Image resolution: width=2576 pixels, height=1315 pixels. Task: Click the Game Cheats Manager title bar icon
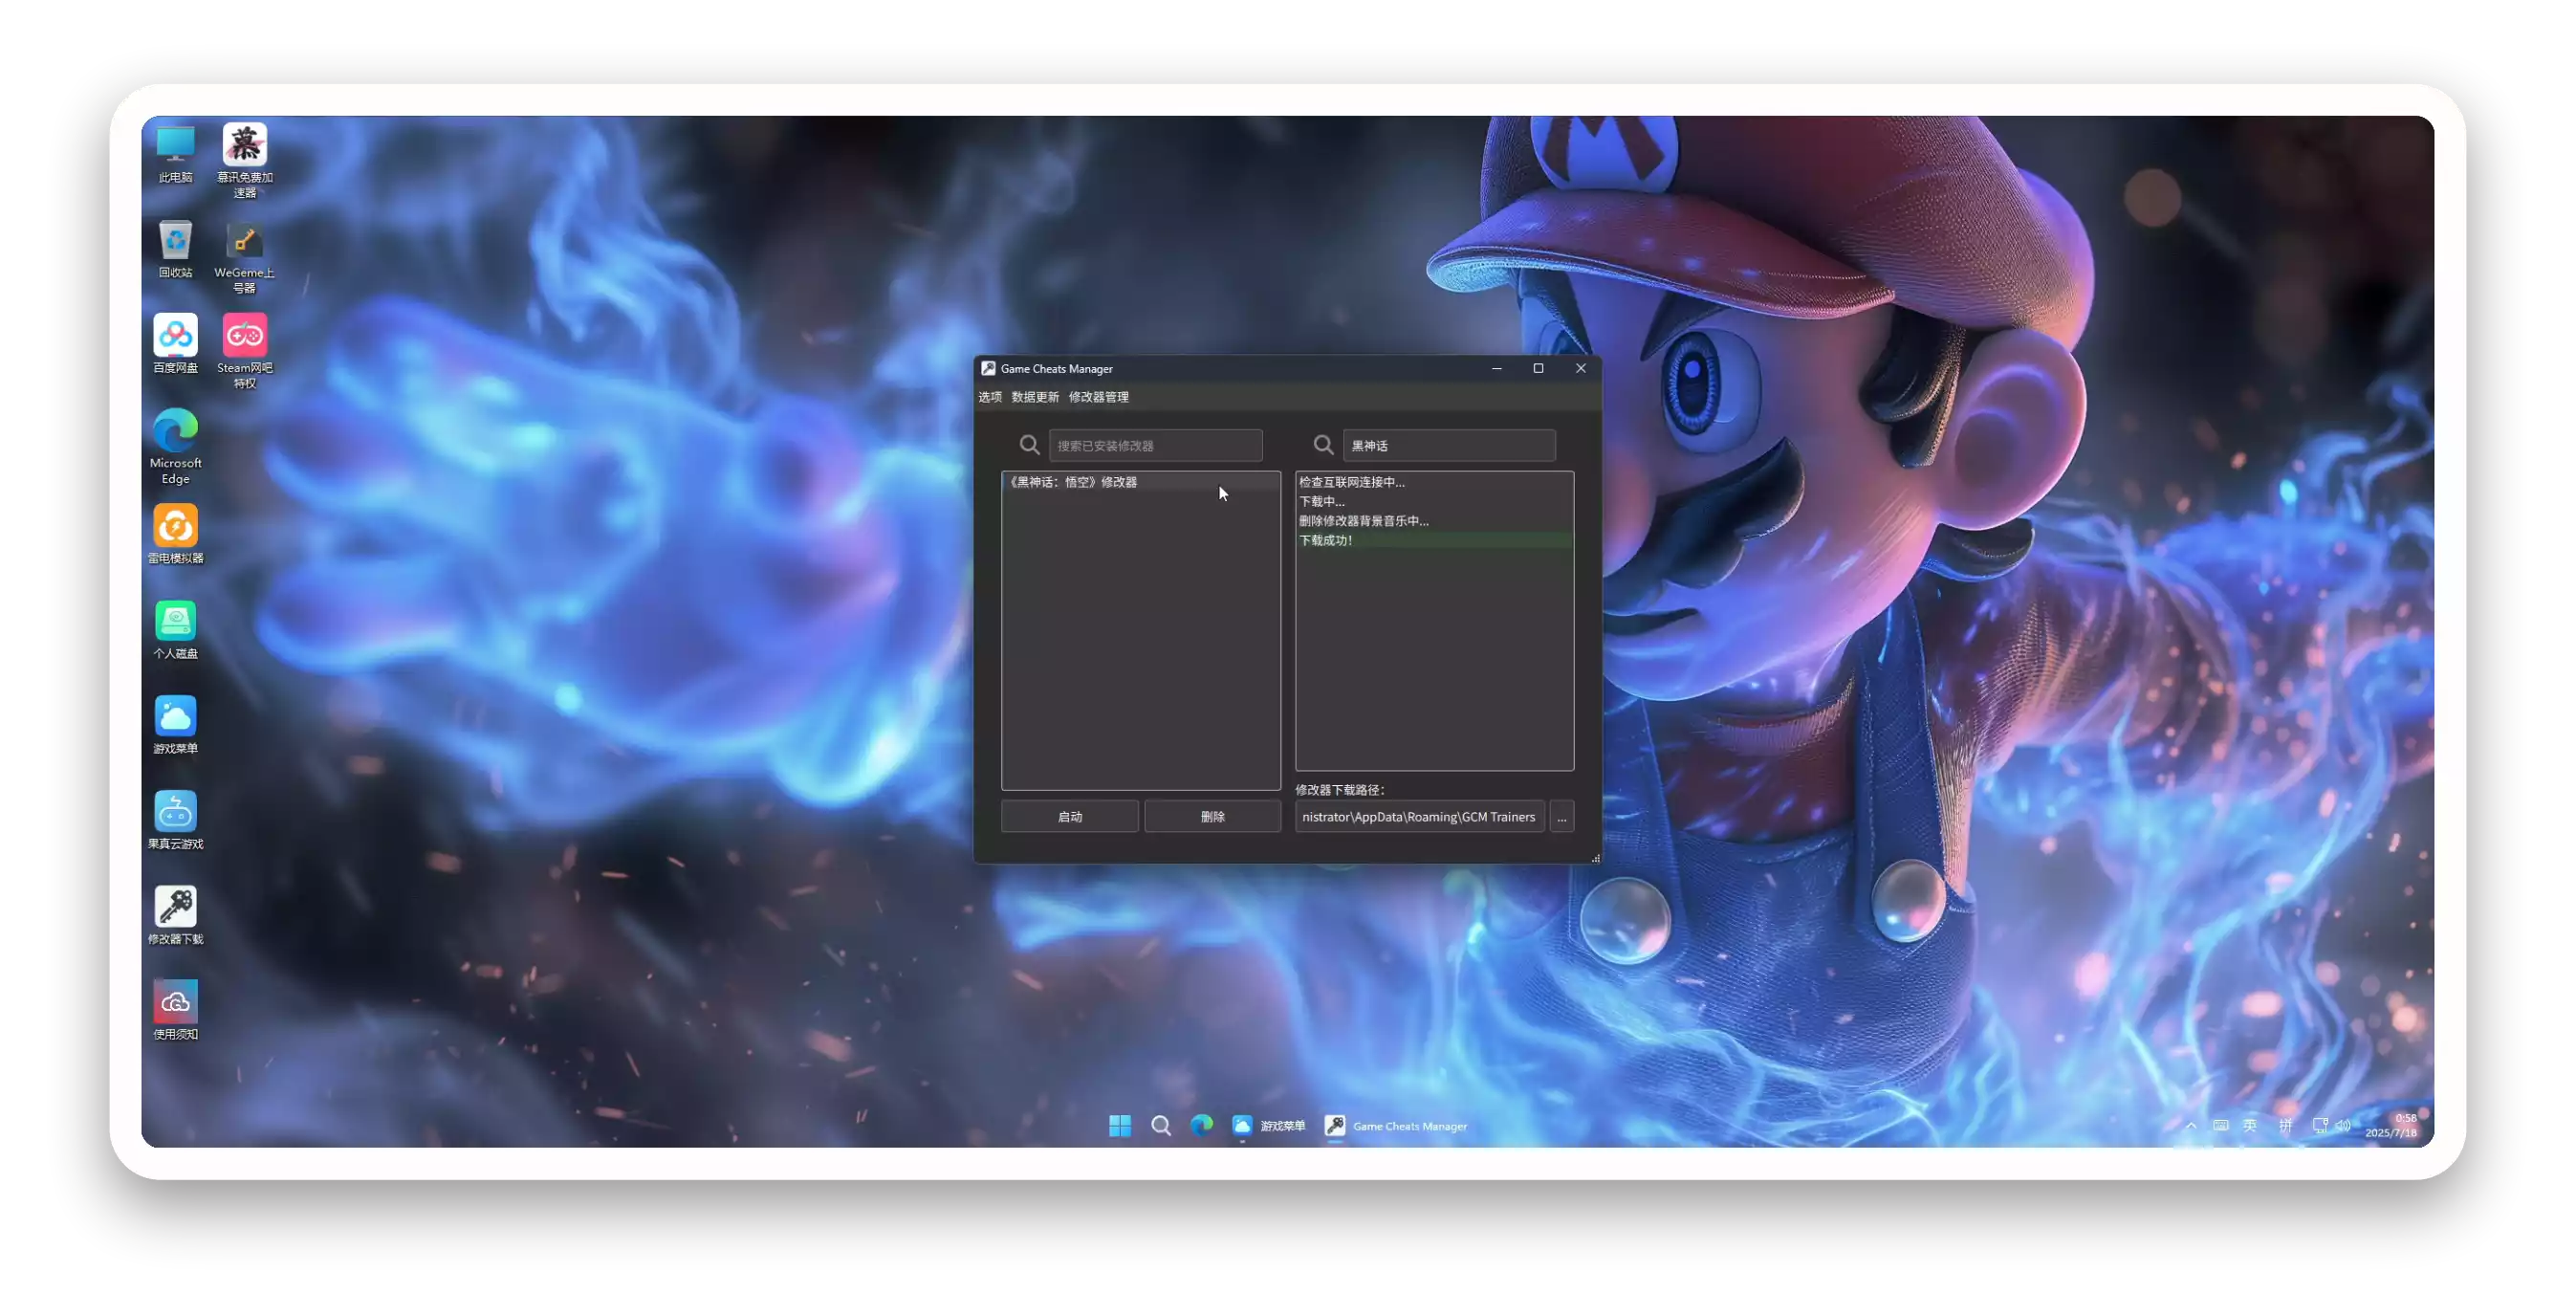(x=988, y=368)
